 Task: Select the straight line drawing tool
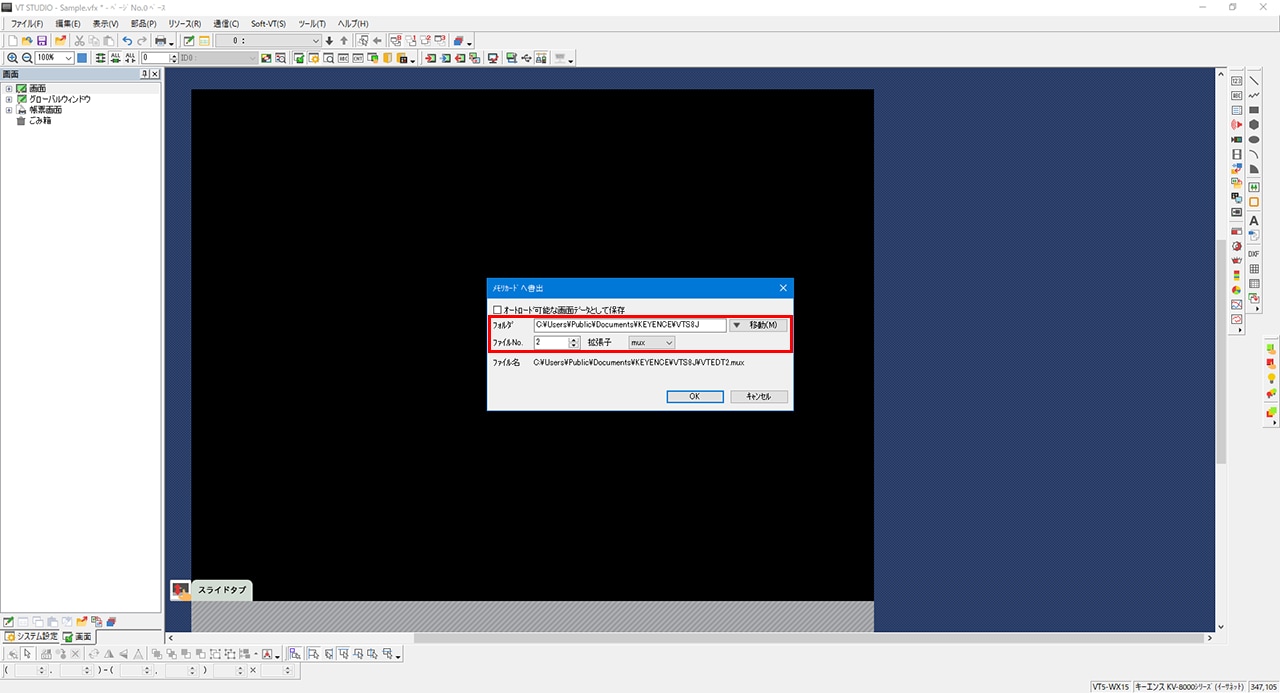pos(1253,81)
